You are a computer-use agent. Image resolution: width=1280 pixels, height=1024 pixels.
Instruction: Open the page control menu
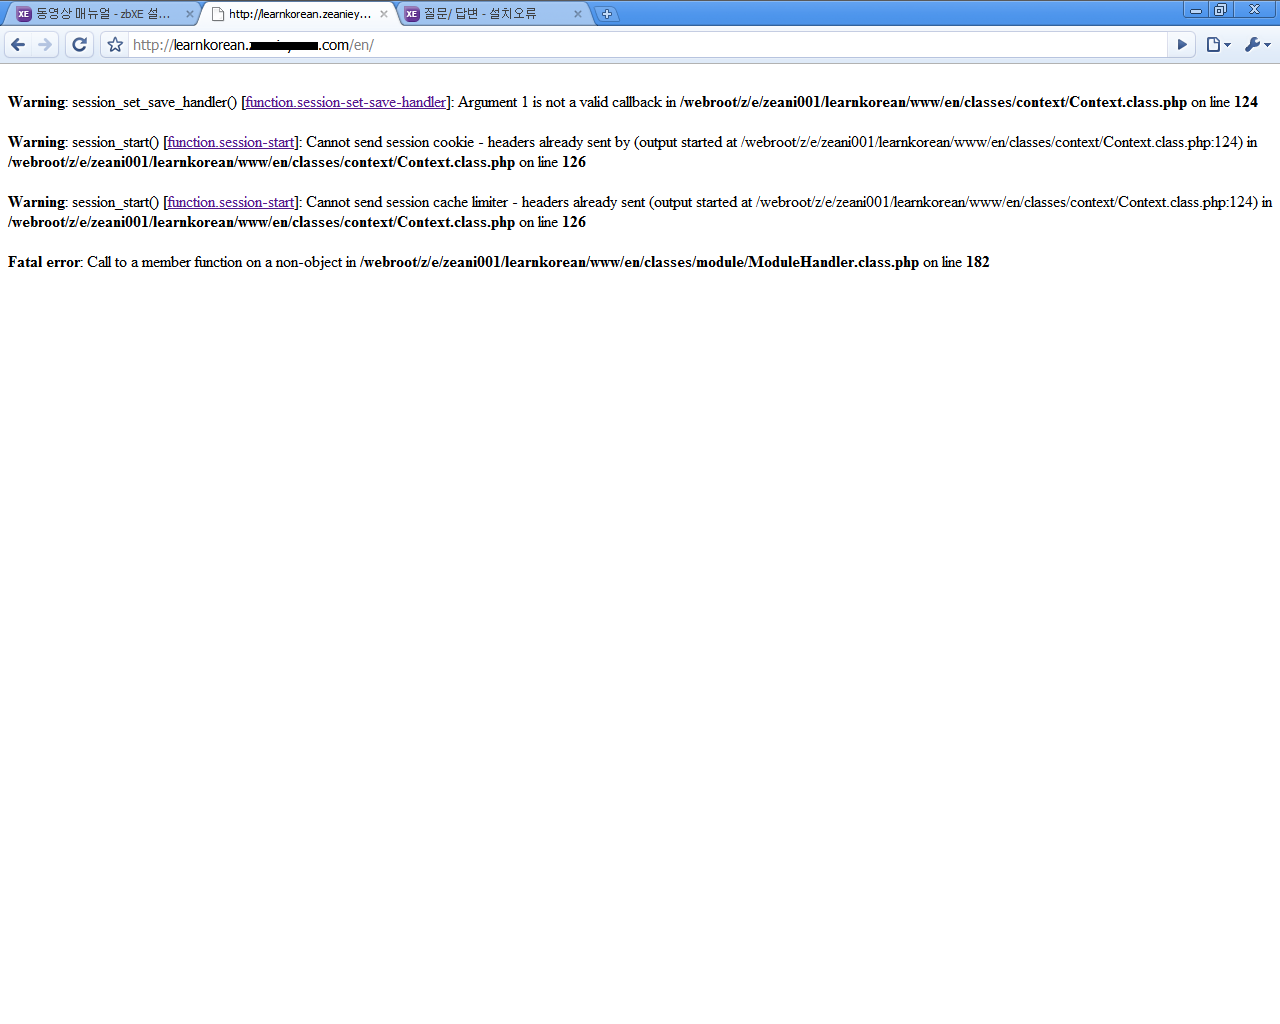click(1217, 45)
